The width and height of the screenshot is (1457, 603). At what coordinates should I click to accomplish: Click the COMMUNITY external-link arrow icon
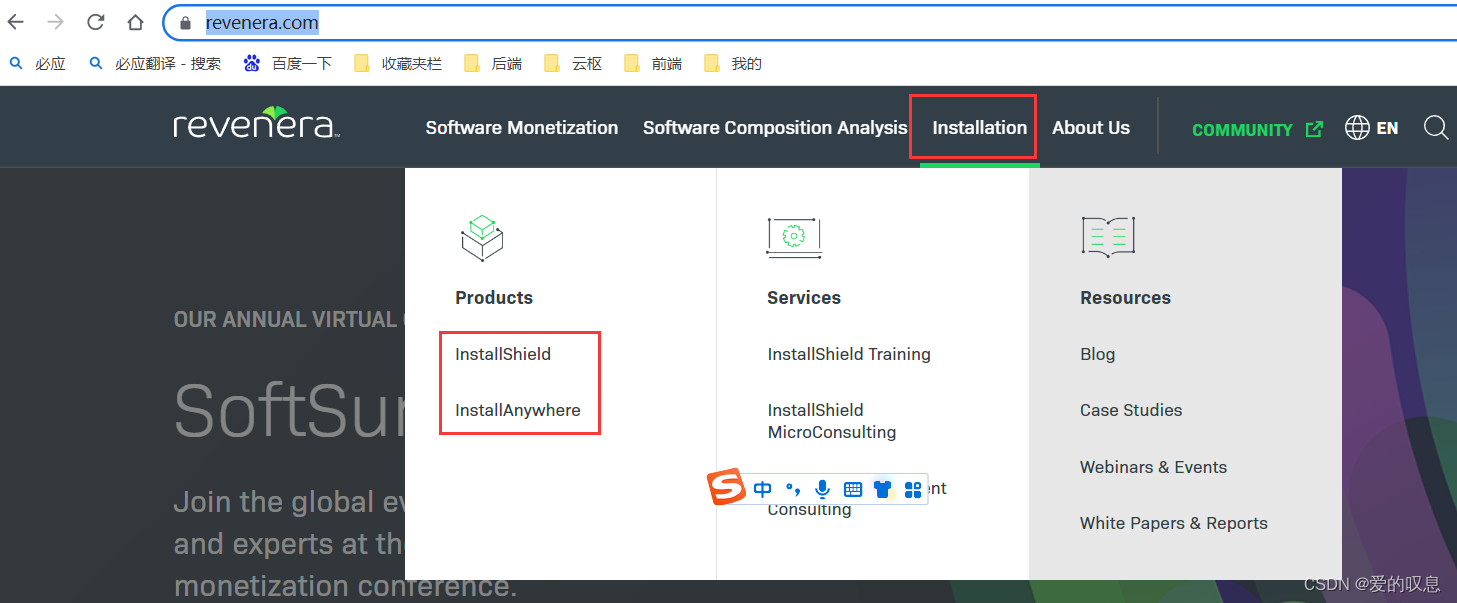tap(1314, 128)
